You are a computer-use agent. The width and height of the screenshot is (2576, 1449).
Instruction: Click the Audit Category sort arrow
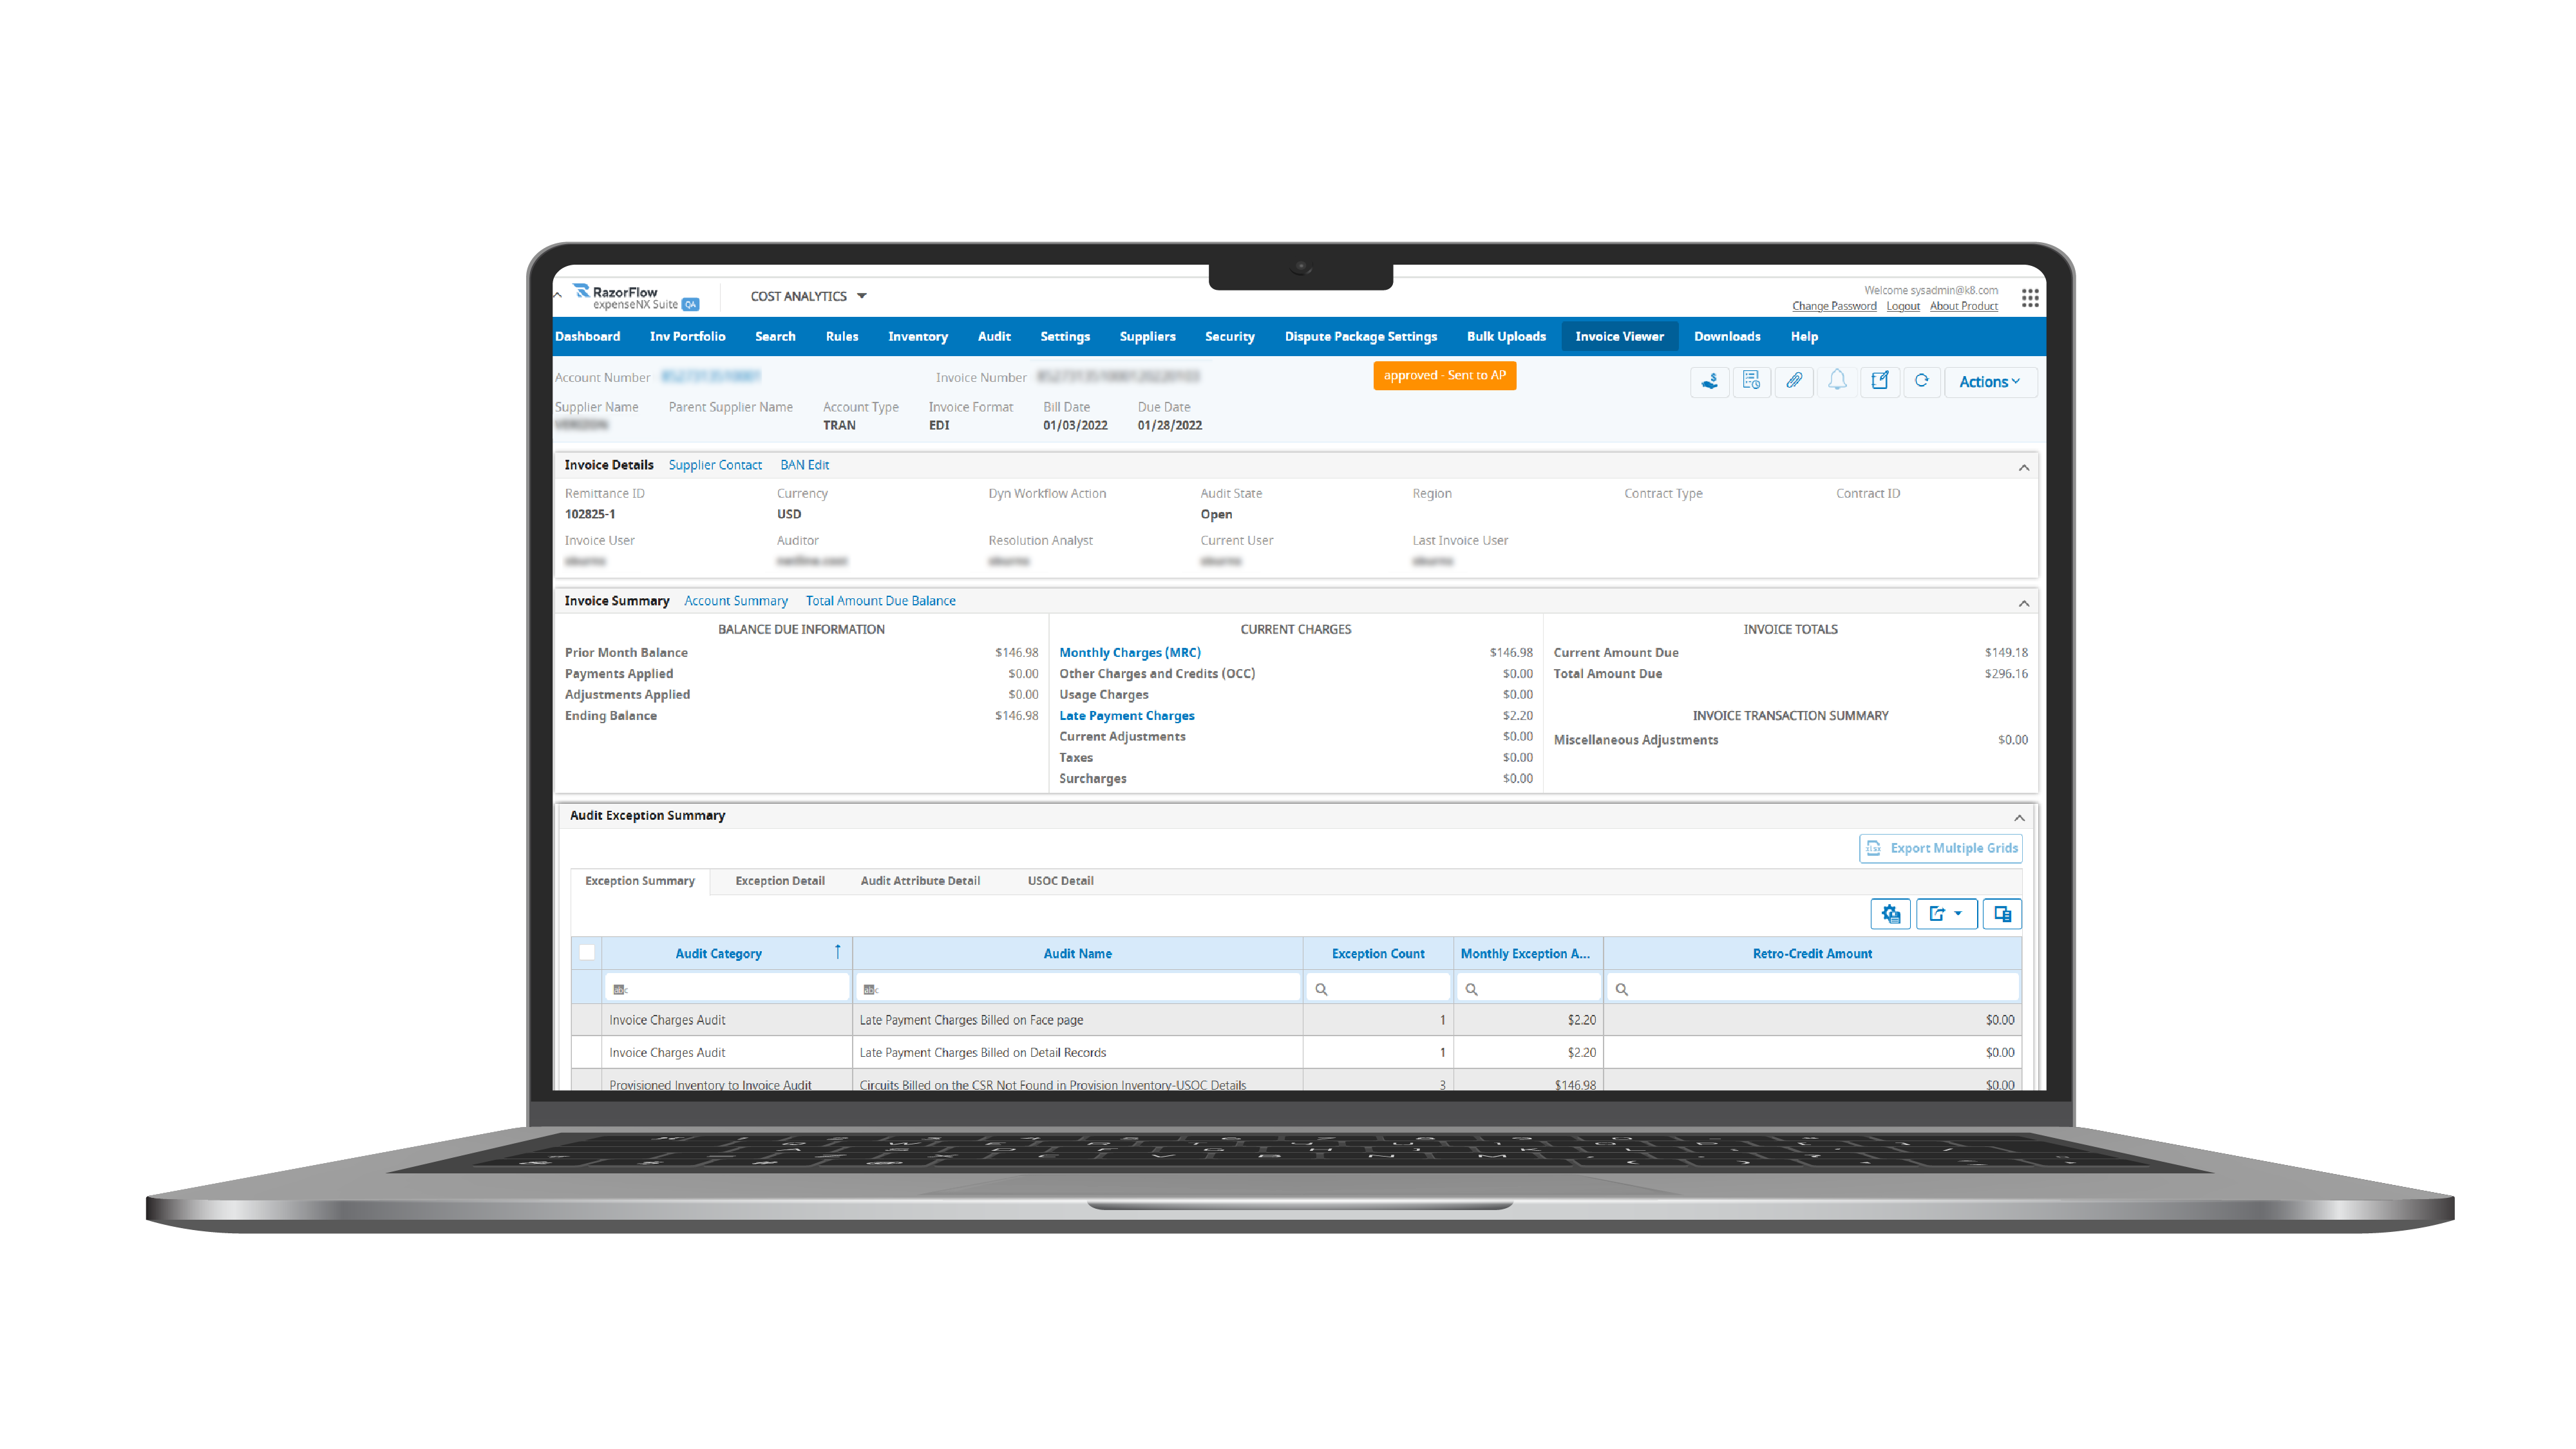838,952
